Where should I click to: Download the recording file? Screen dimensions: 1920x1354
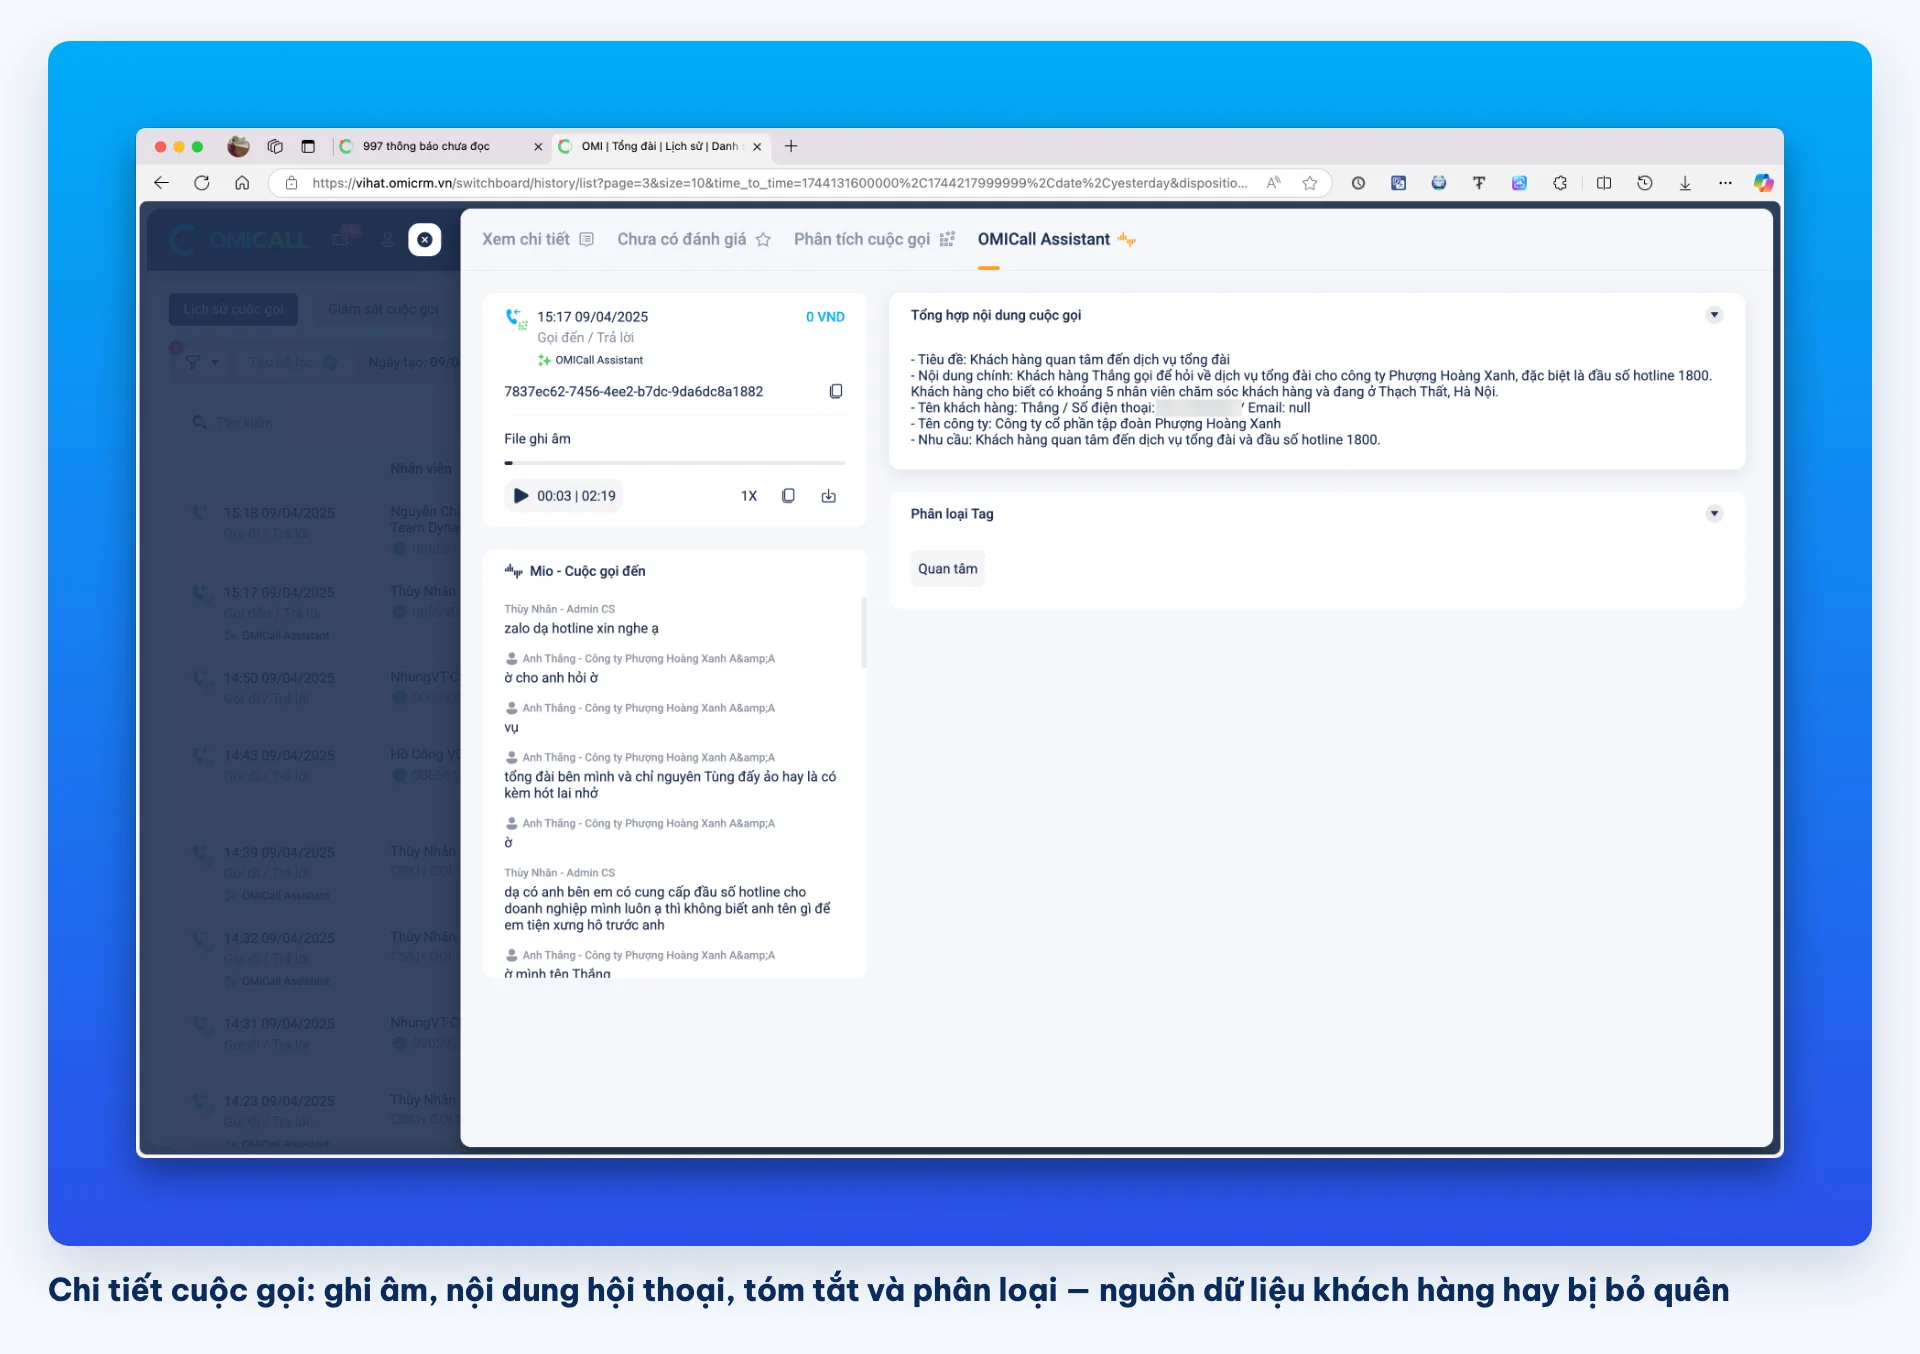(829, 496)
